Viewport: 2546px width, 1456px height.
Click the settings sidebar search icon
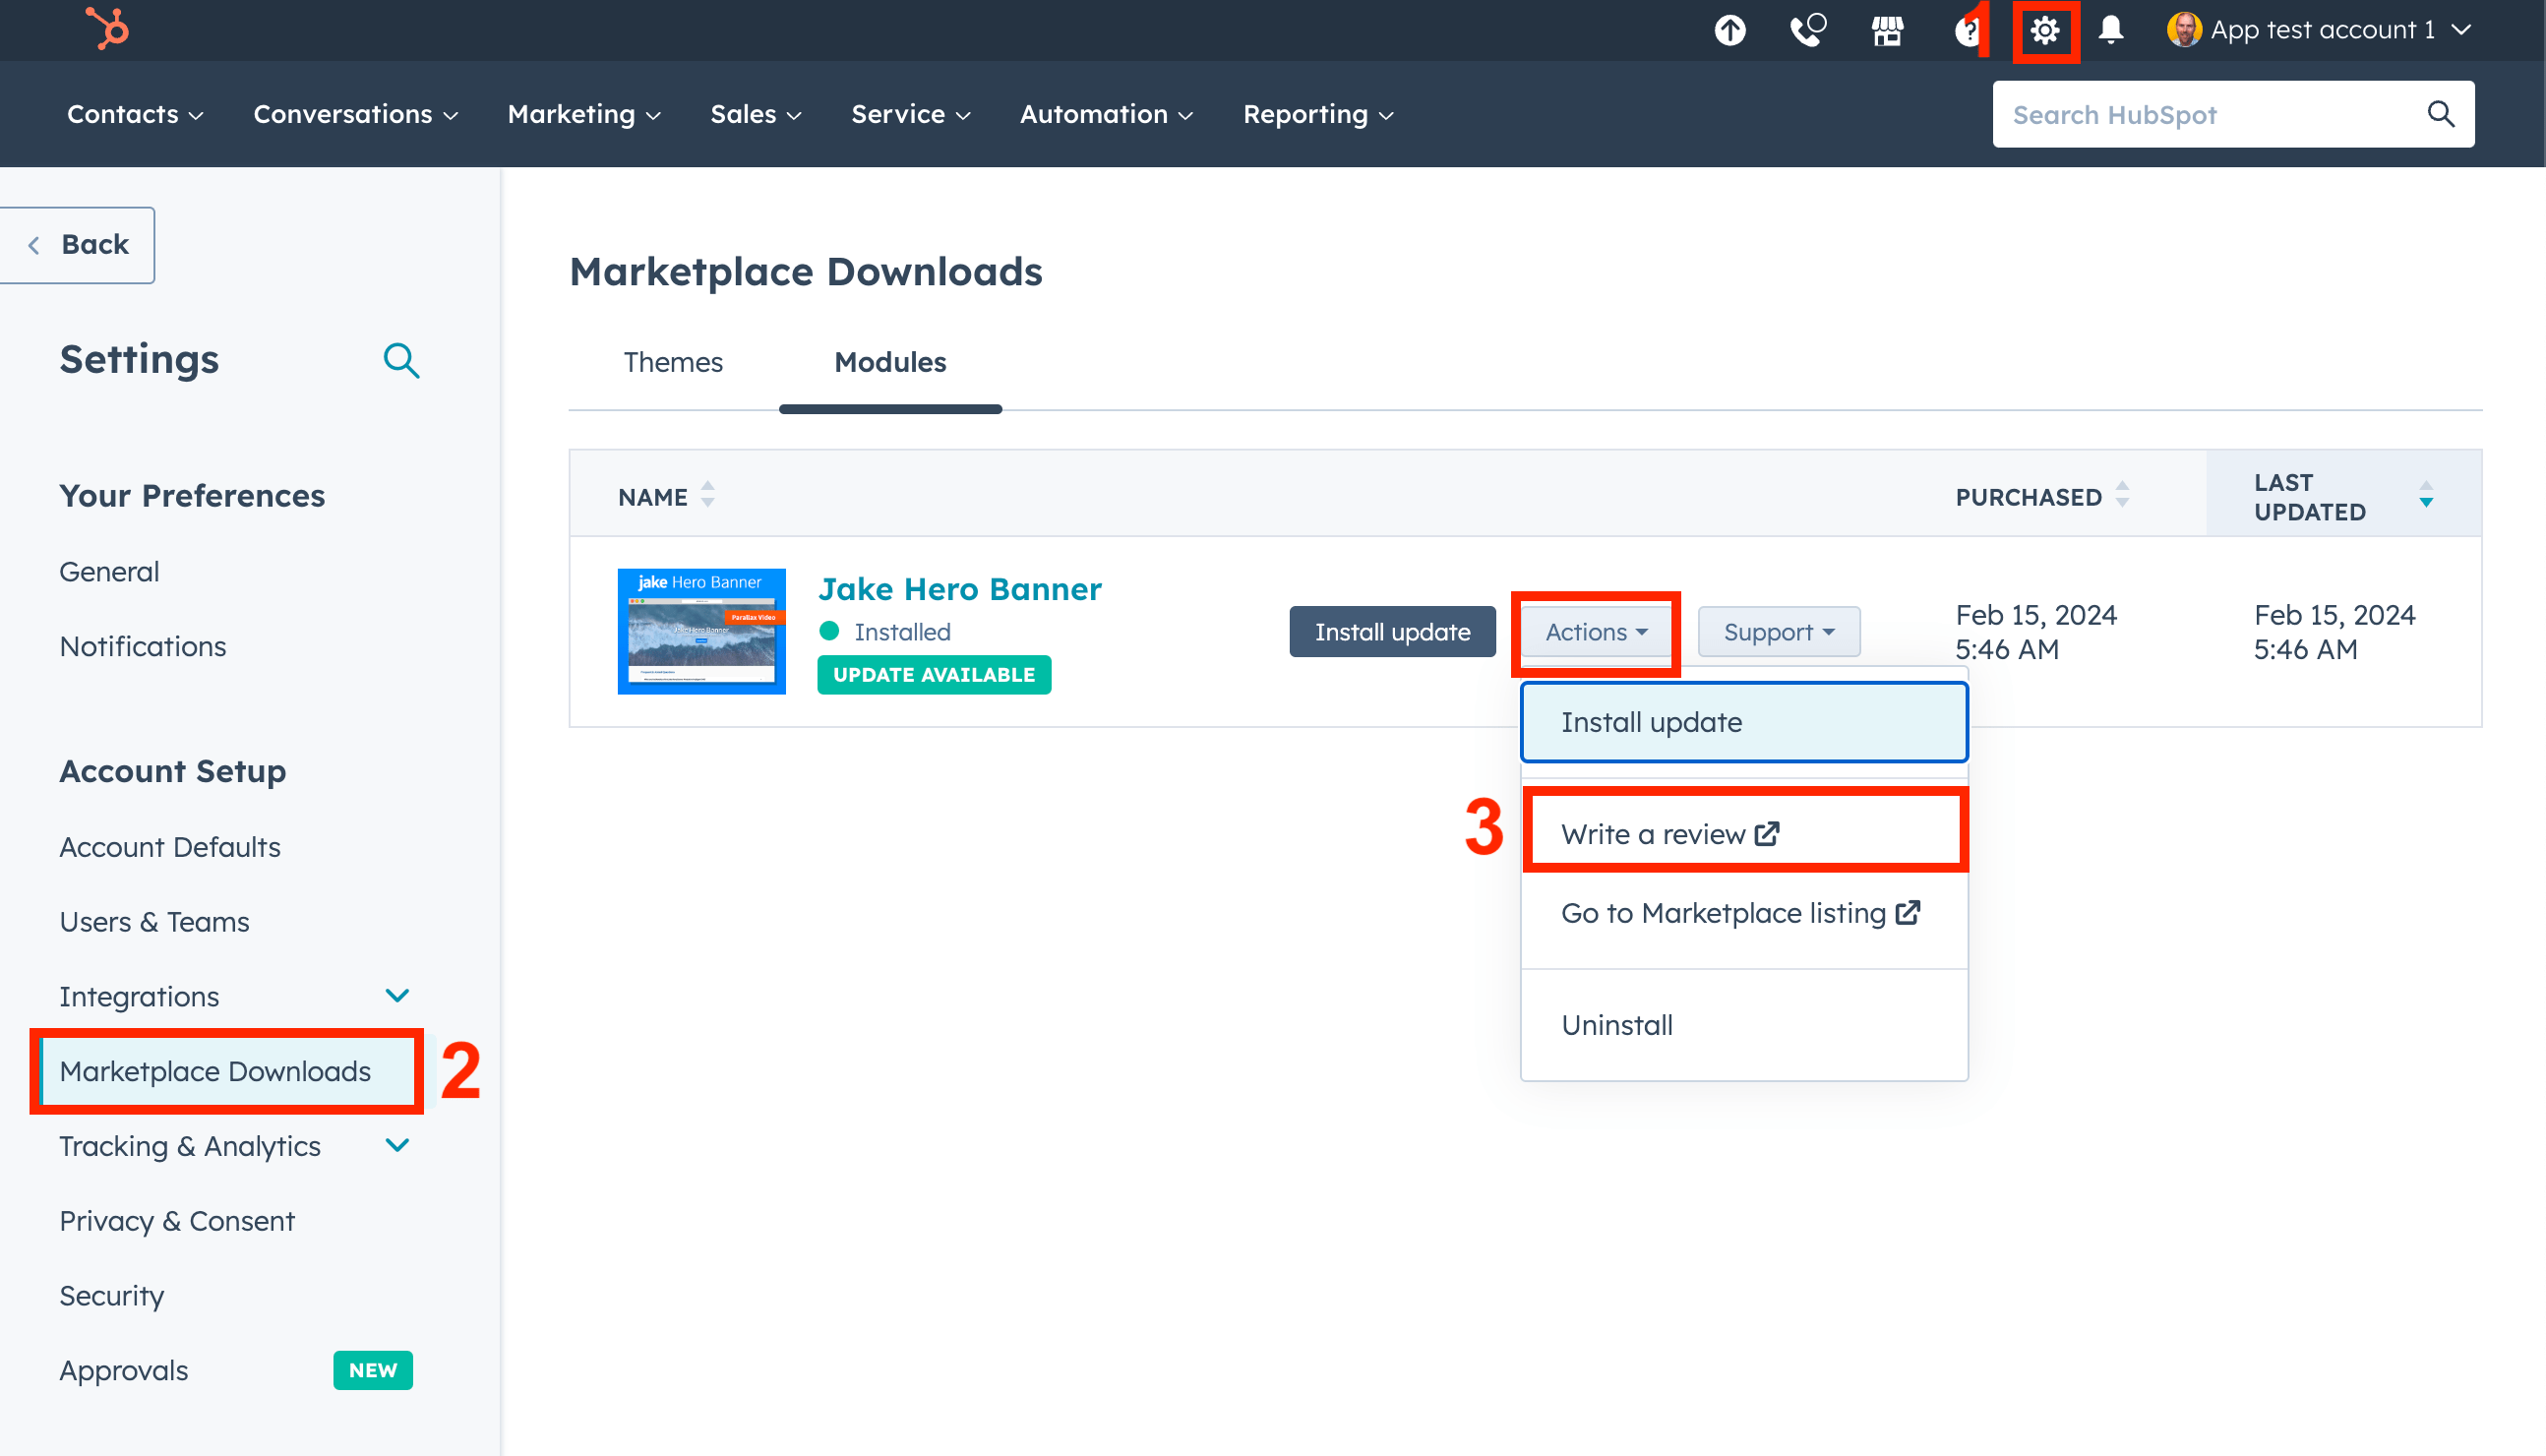click(x=401, y=360)
